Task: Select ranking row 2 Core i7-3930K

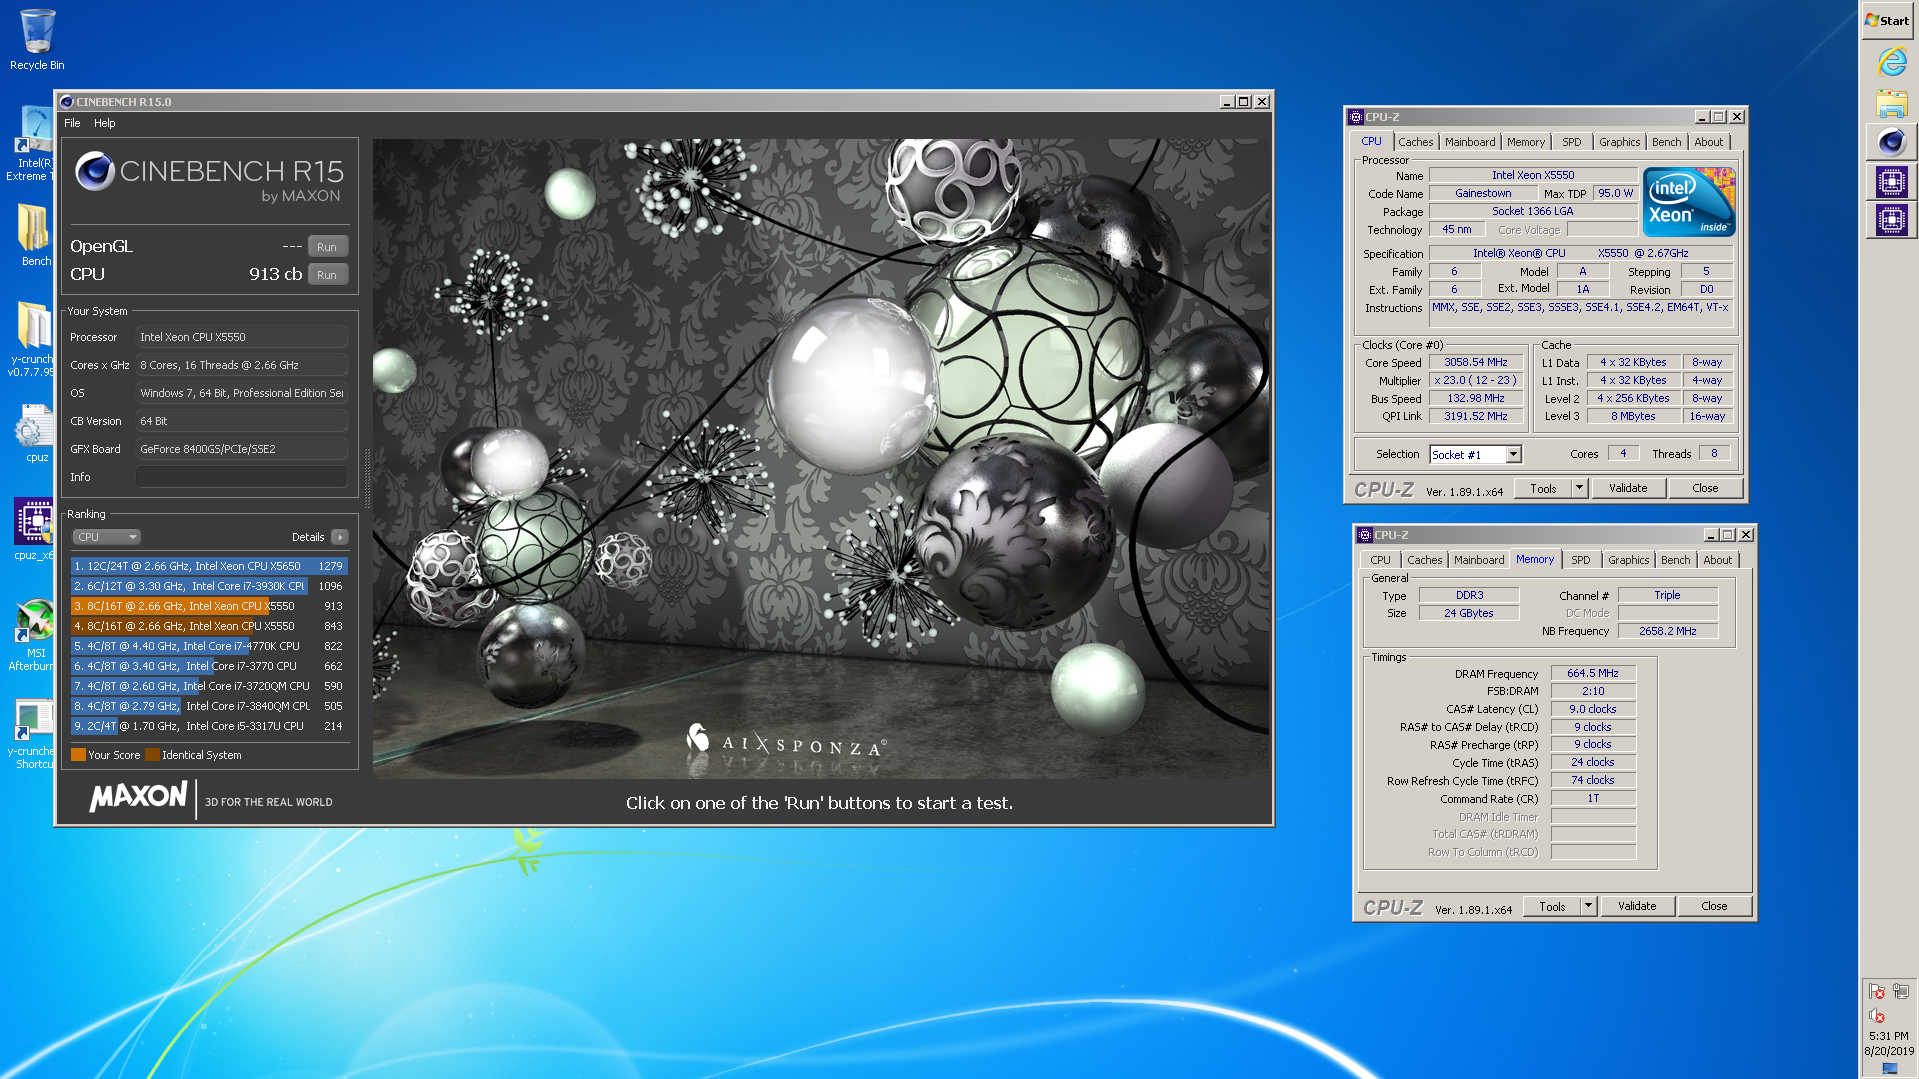Action: (x=209, y=586)
